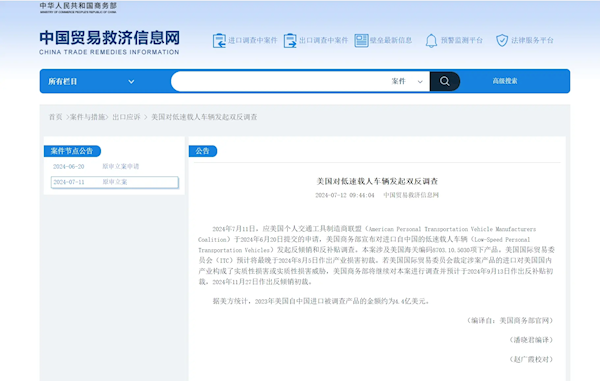Image resolution: width=600 pixels, height=381 pixels.
Task: Click the export investigation cases icon
Action: pos(290,41)
